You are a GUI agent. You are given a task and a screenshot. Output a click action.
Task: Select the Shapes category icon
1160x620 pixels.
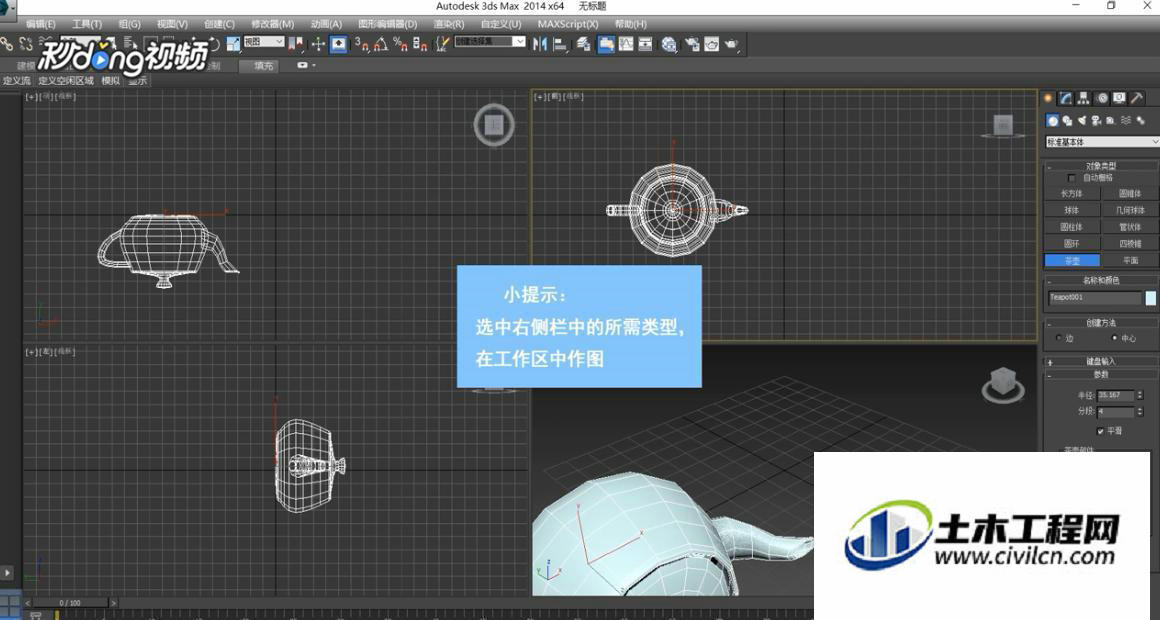[1068, 121]
